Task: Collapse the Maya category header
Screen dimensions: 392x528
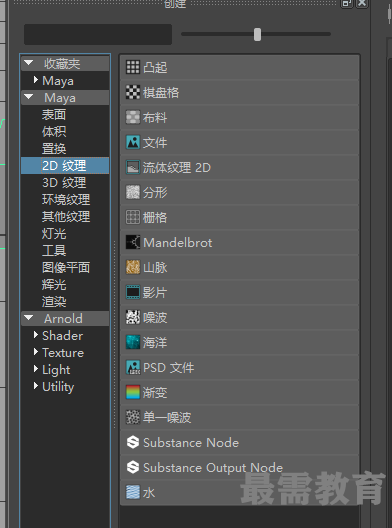Action: 29,97
